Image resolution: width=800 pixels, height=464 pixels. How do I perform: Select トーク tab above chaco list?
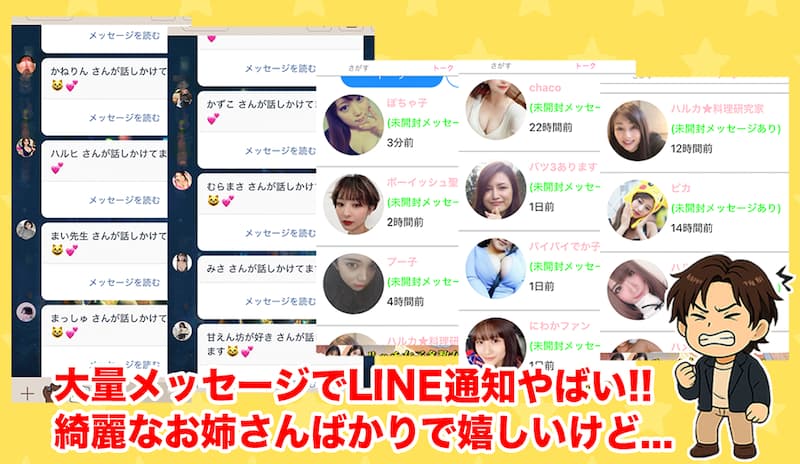(585, 66)
